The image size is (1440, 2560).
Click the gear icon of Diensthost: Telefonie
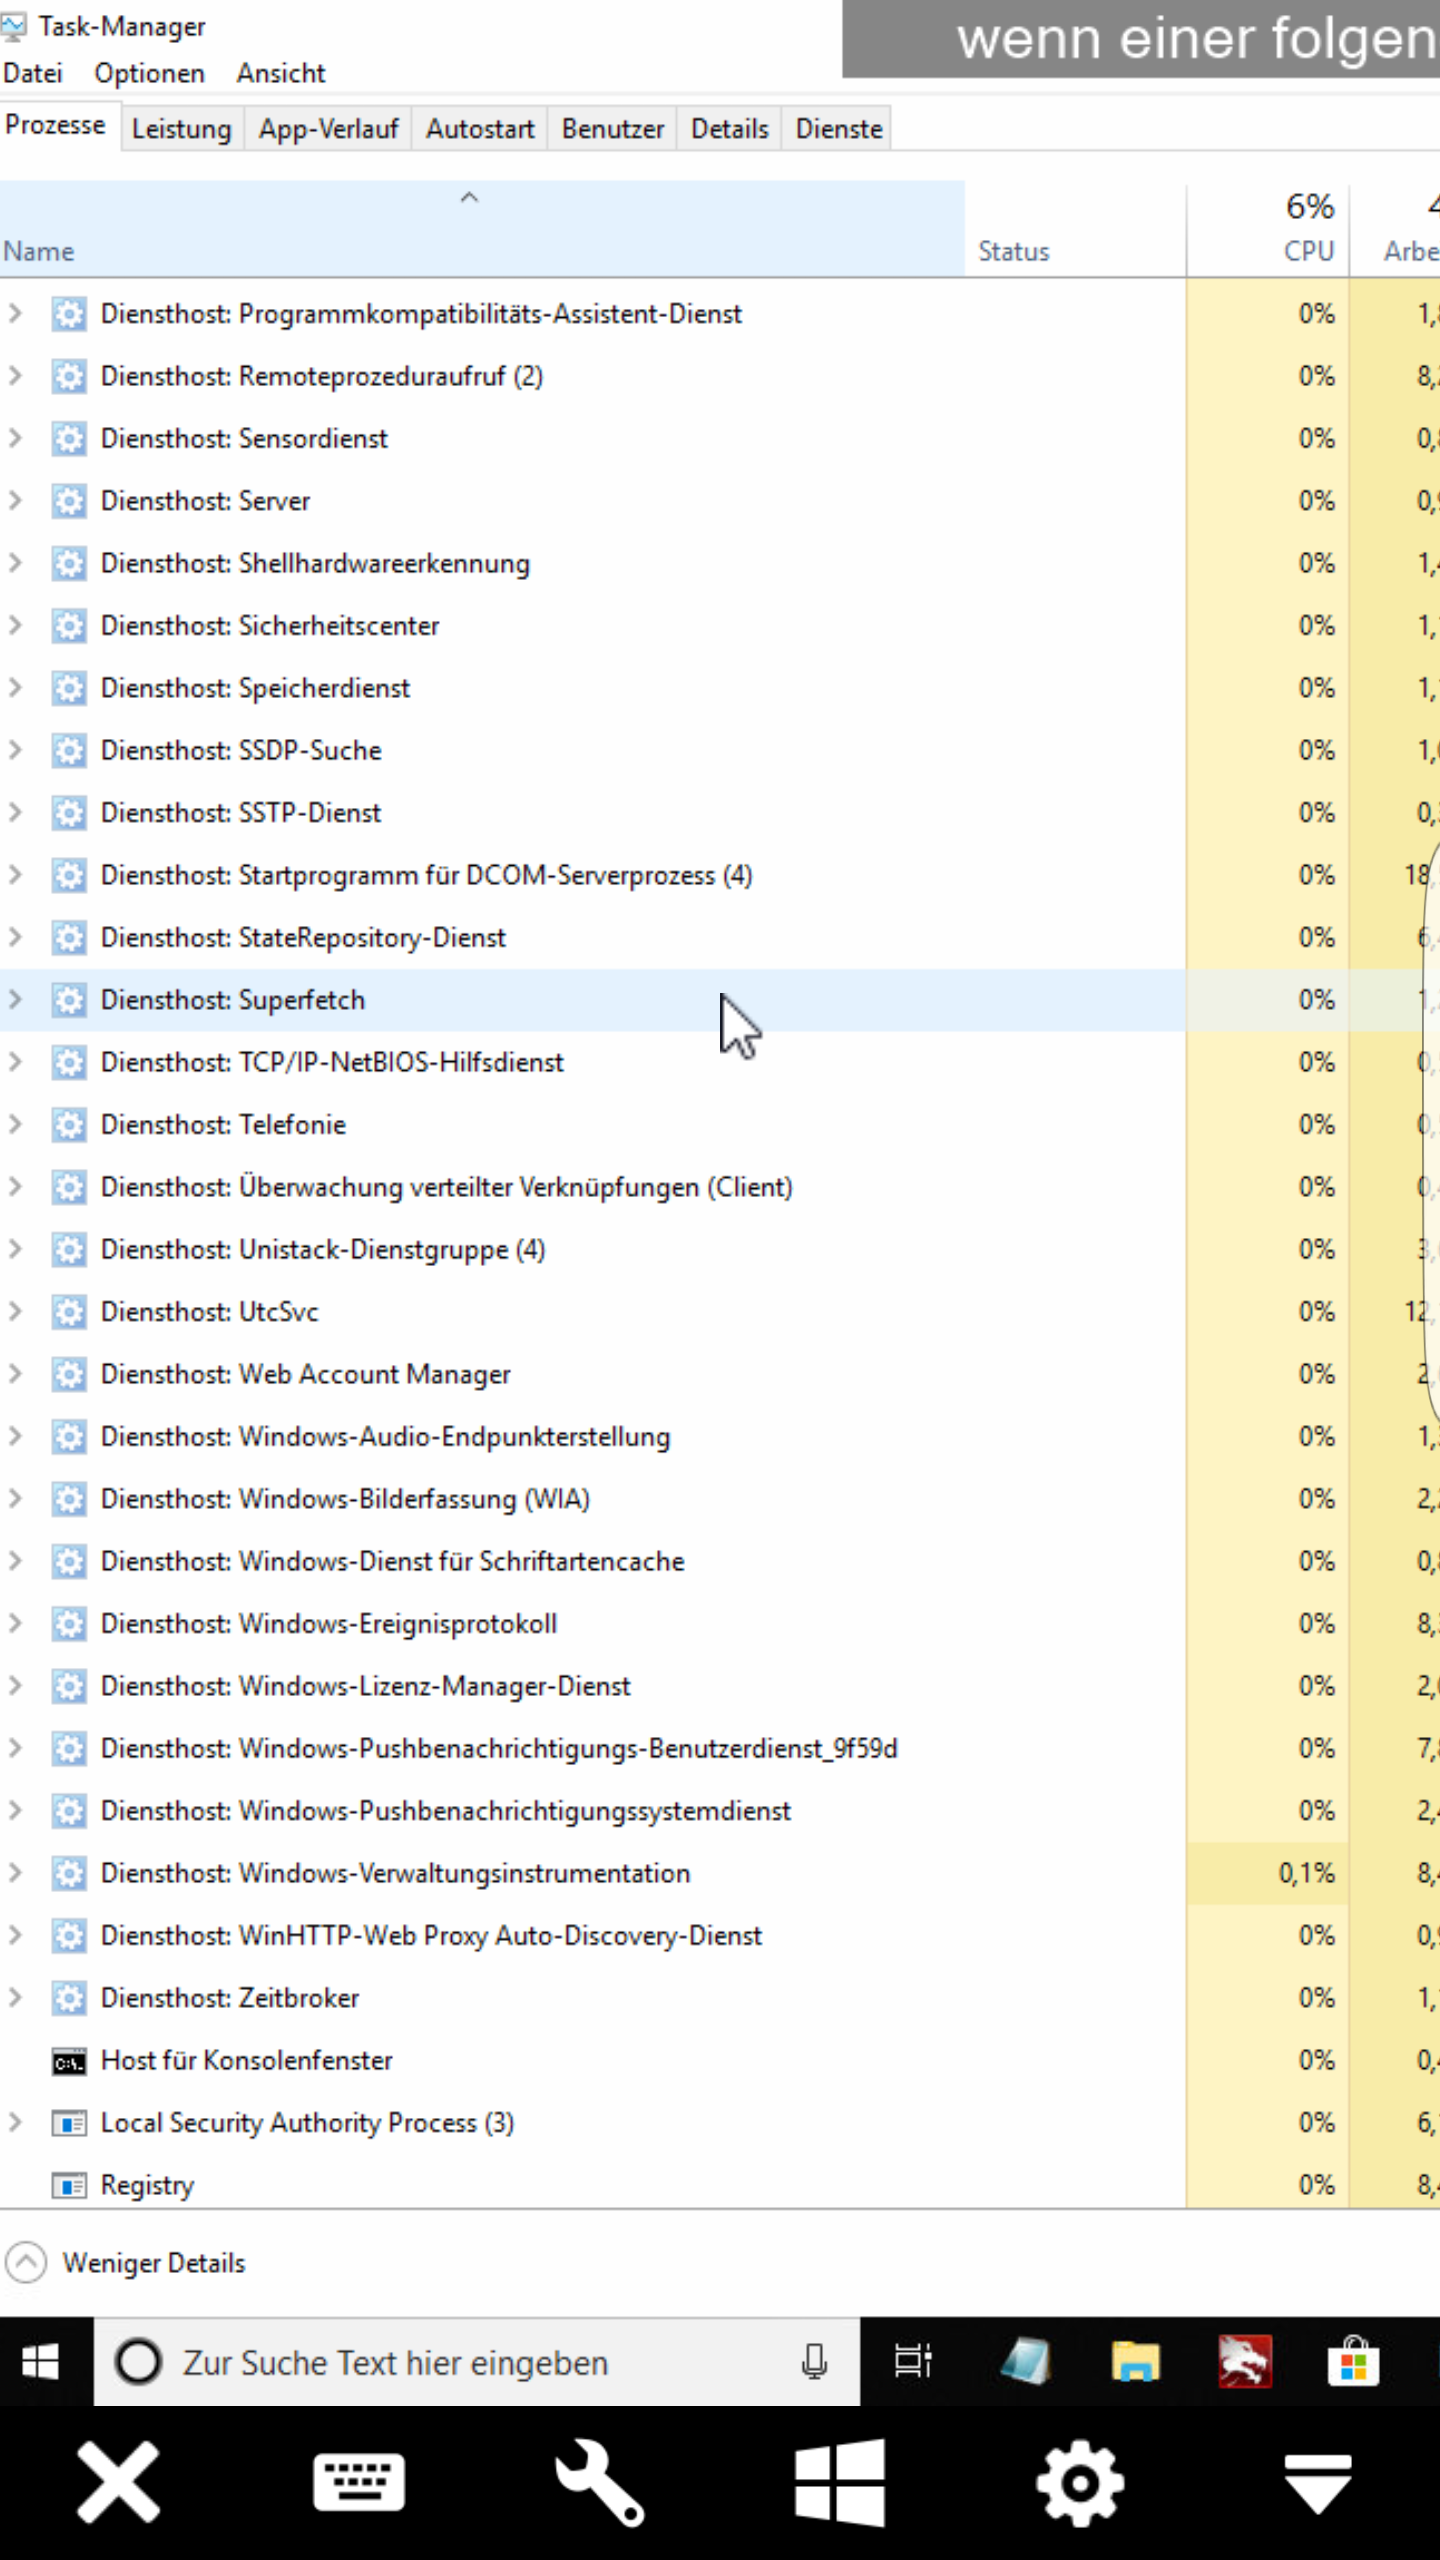pos(69,1125)
